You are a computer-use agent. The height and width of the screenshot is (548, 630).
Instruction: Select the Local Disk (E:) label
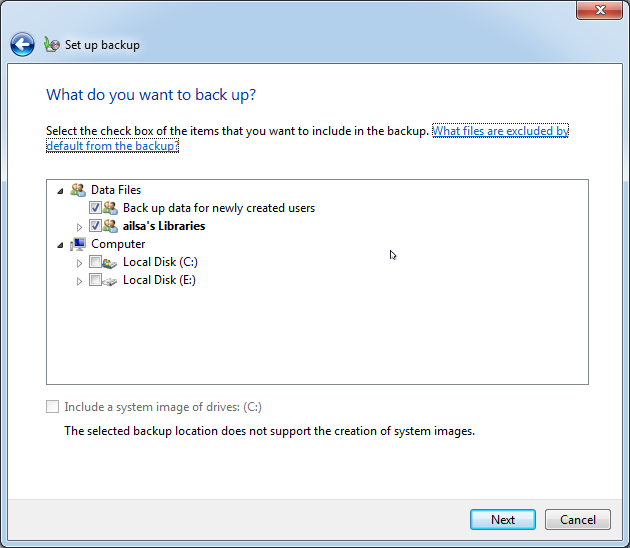(x=159, y=280)
